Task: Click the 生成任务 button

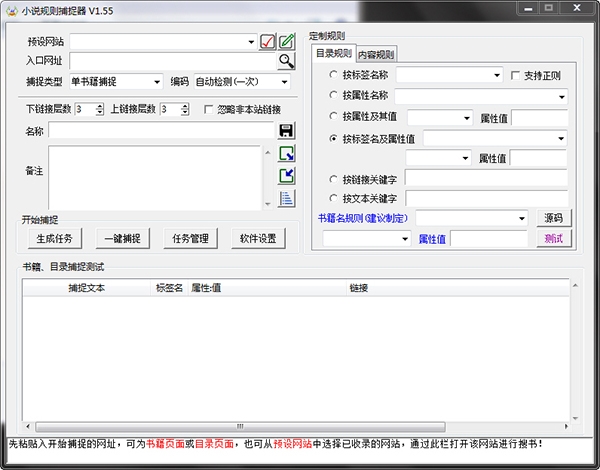Action: point(55,239)
